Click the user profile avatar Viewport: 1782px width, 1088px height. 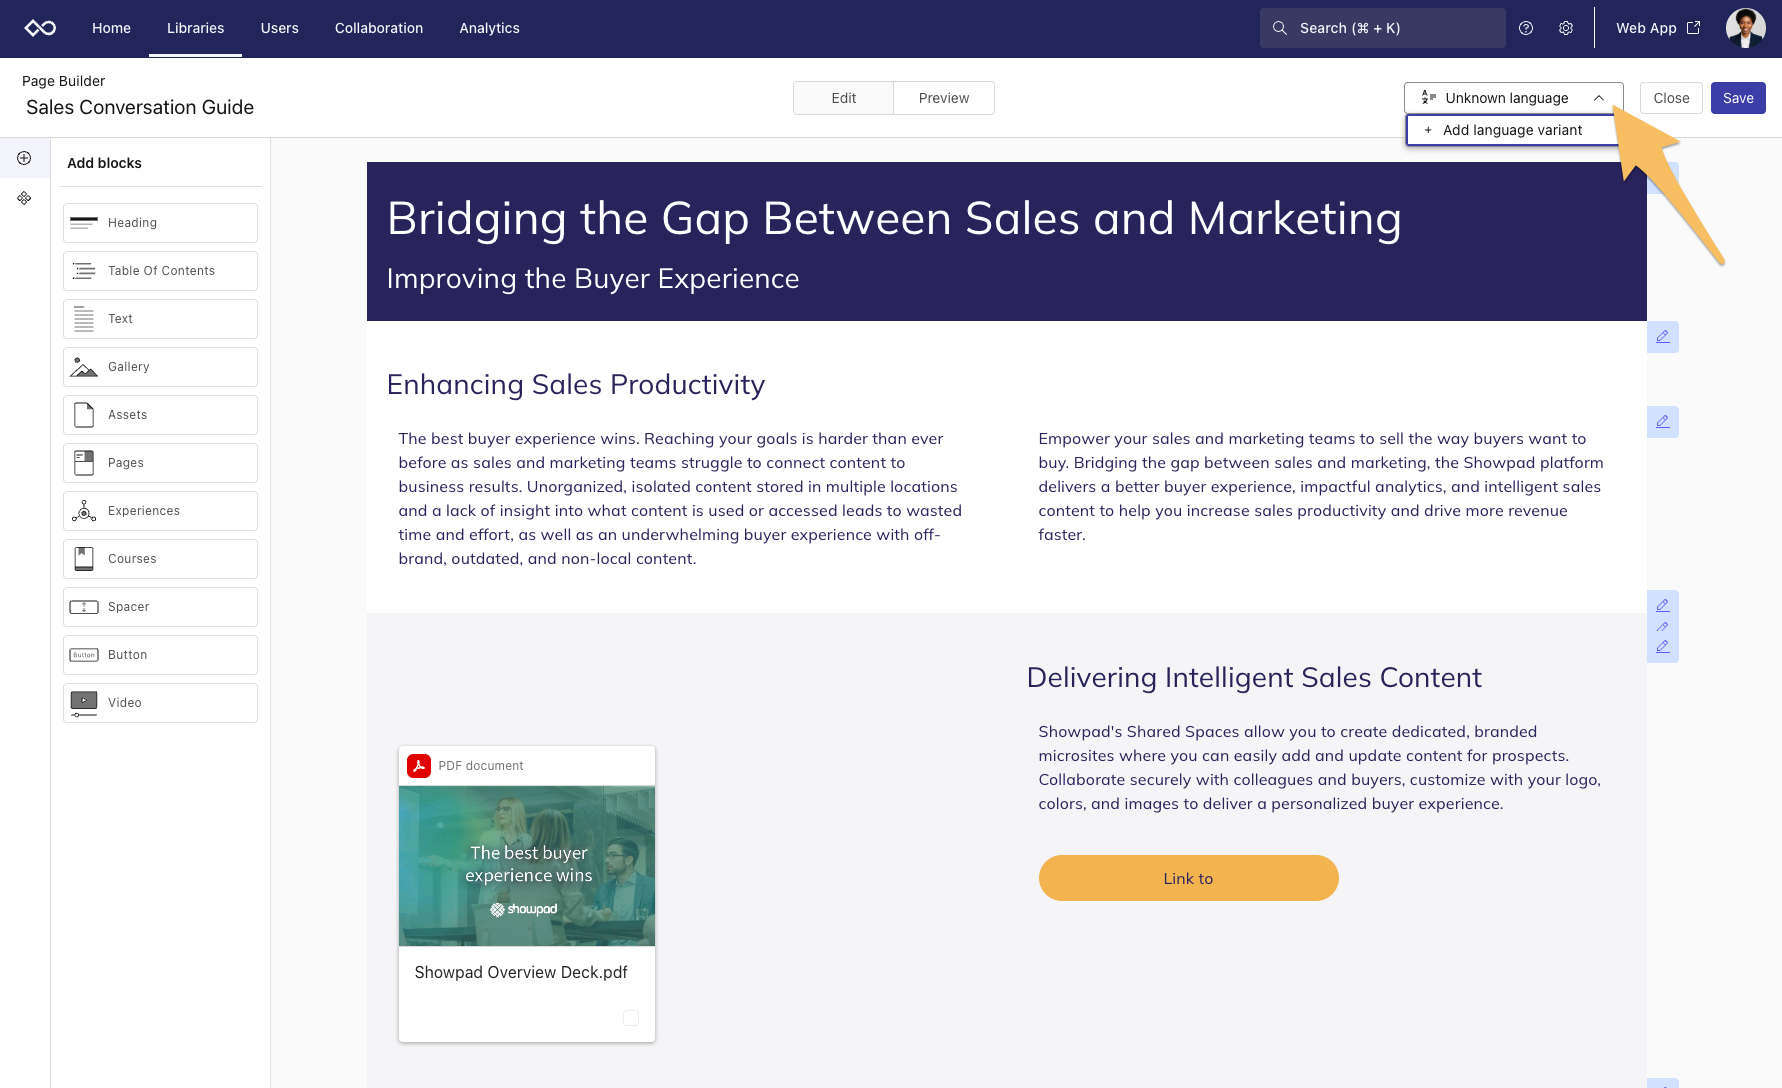pyautogui.click(x=1745, y=28)
